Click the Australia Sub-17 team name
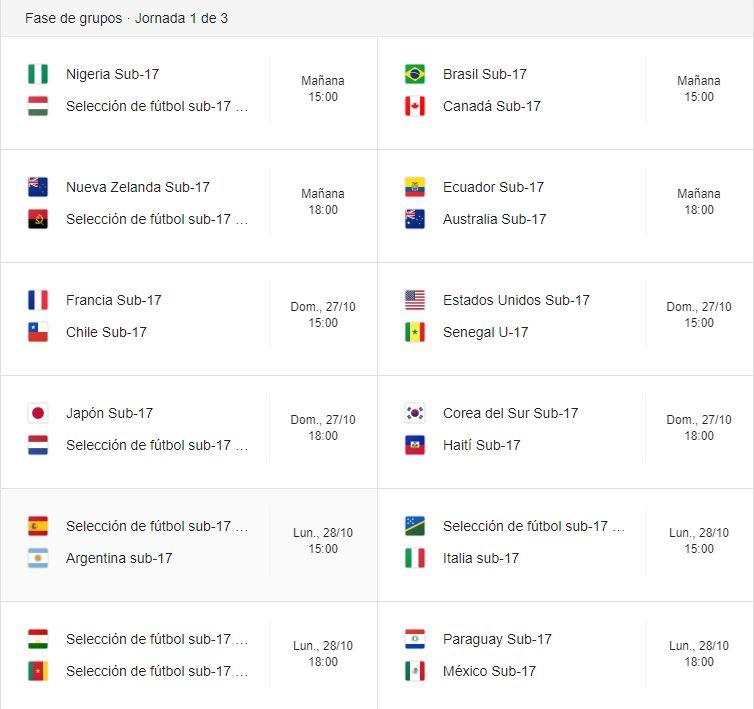The width and height of the screenshot is (754, 709). (x=494, y=219)
